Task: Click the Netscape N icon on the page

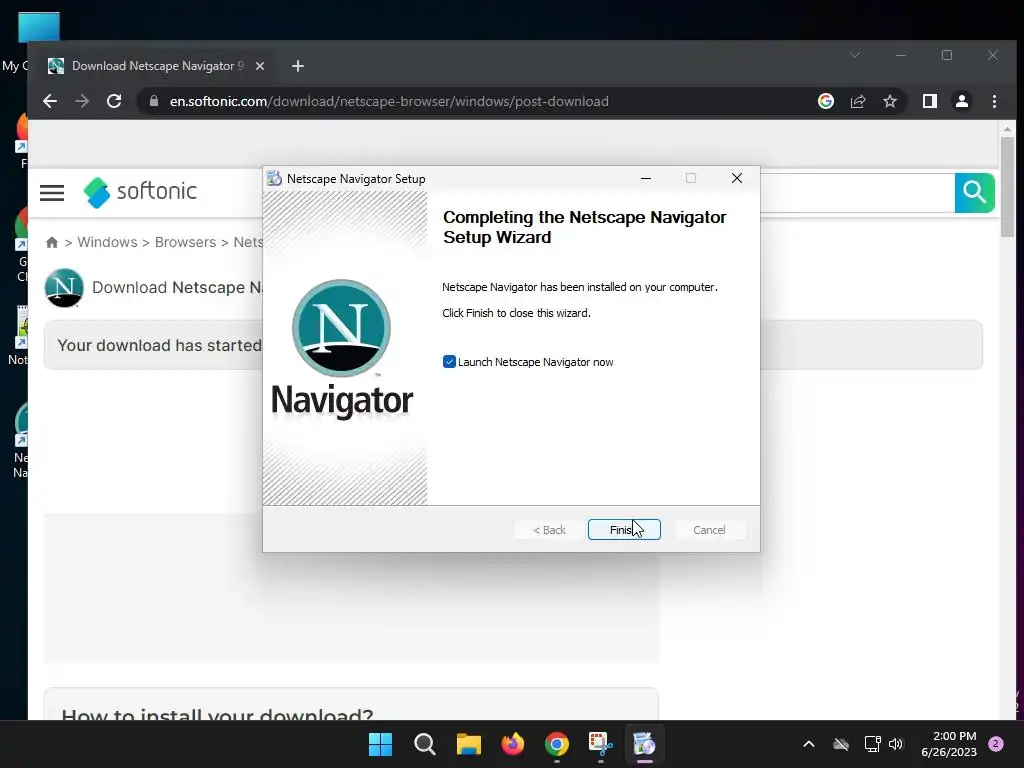Action: coord(64,287)
